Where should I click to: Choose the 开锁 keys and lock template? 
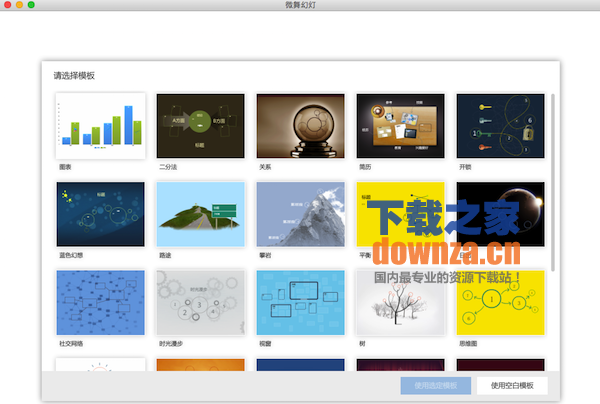(500, 125)
